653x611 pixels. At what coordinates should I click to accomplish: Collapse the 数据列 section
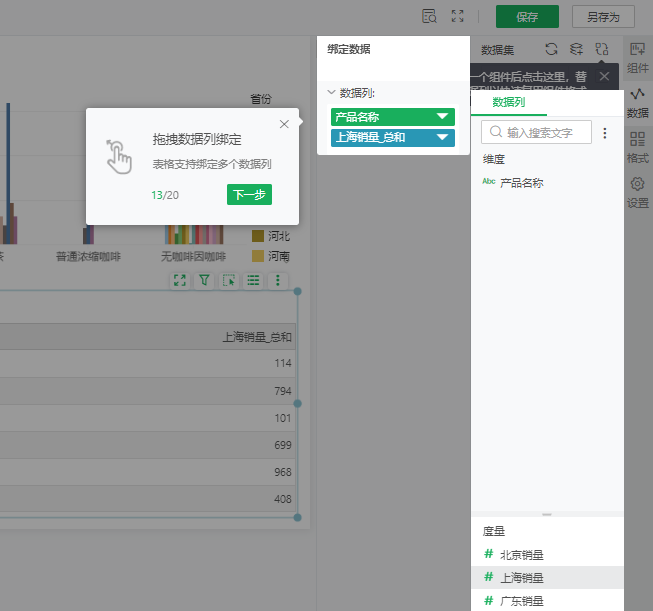pyautogui.click(x=331, y=93)
